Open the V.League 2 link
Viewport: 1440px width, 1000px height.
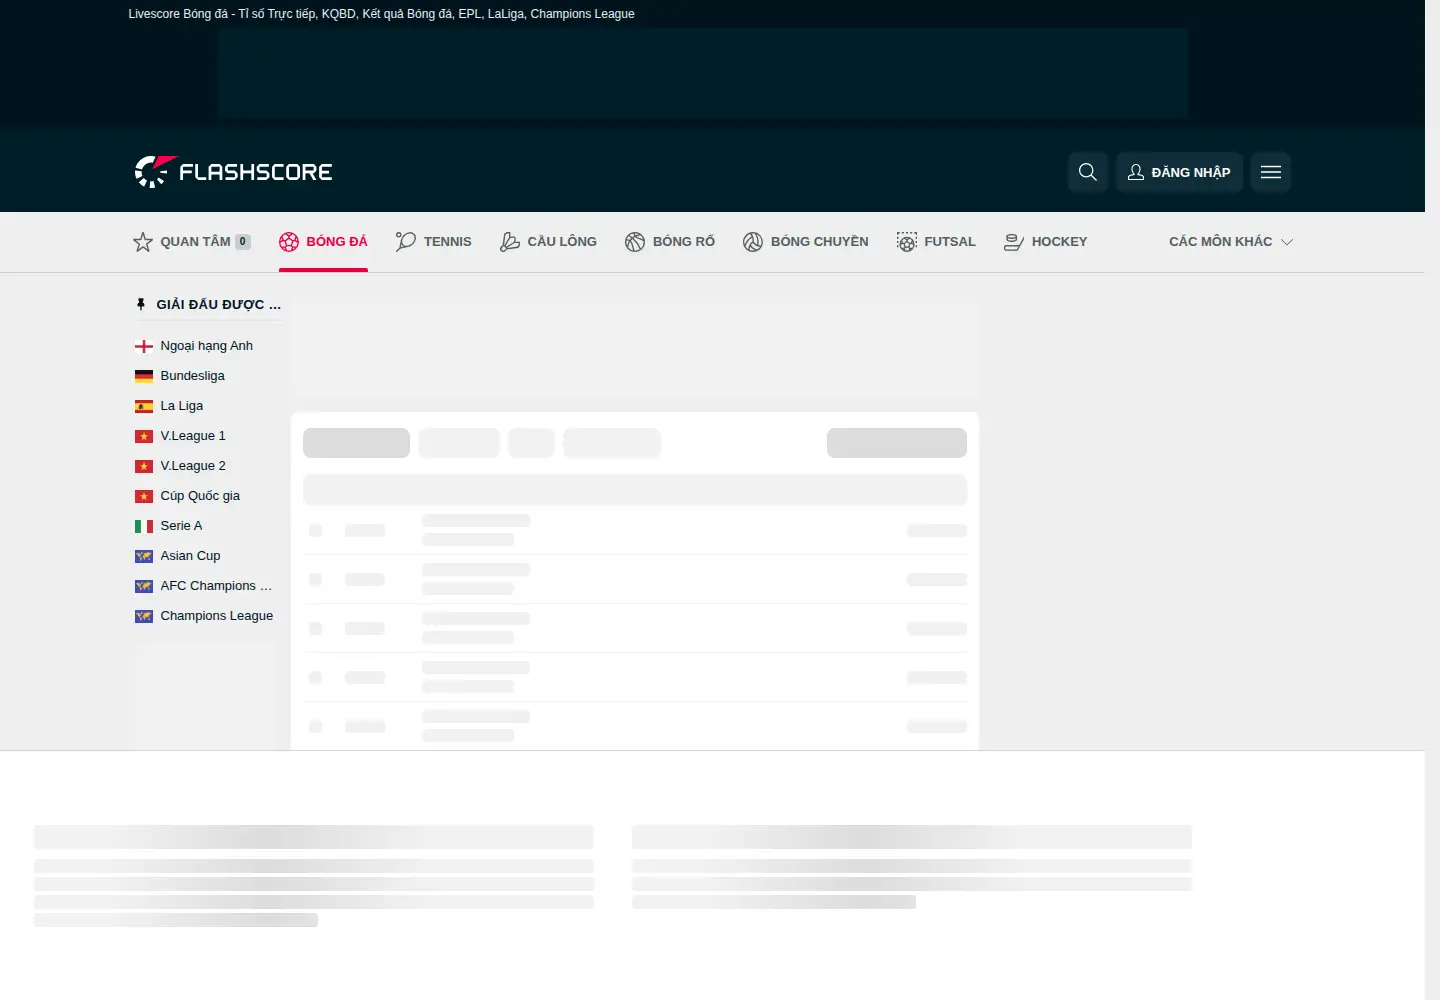193,466
